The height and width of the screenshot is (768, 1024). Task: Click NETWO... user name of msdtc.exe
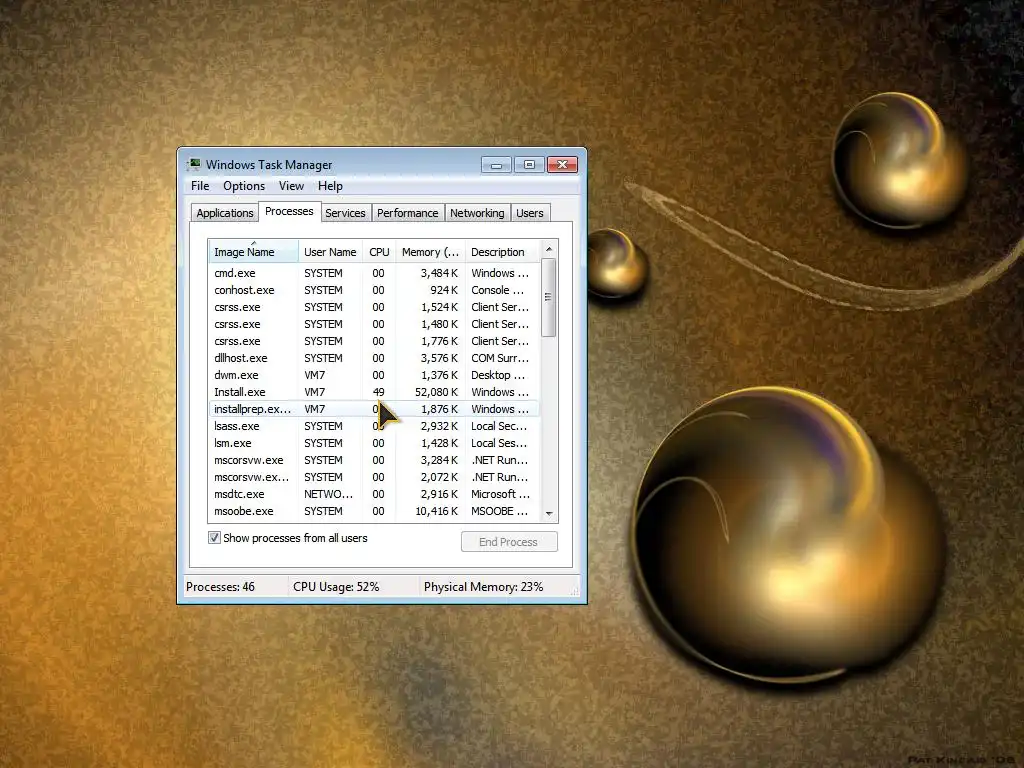pyautogui.click(x=328, y=494)
